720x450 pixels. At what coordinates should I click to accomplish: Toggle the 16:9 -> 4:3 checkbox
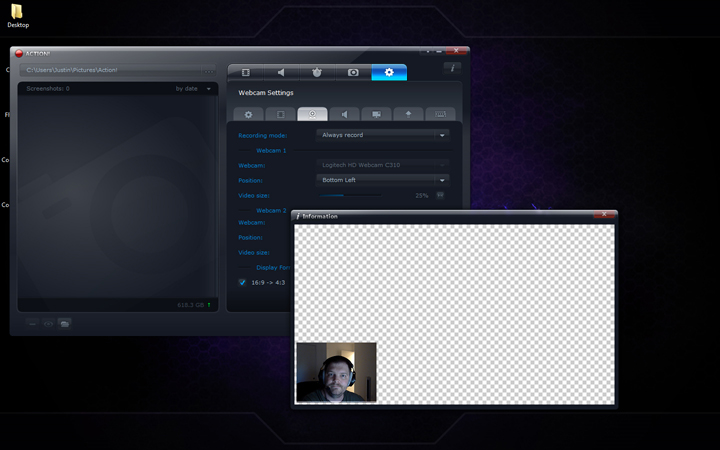tap(242, 282)
